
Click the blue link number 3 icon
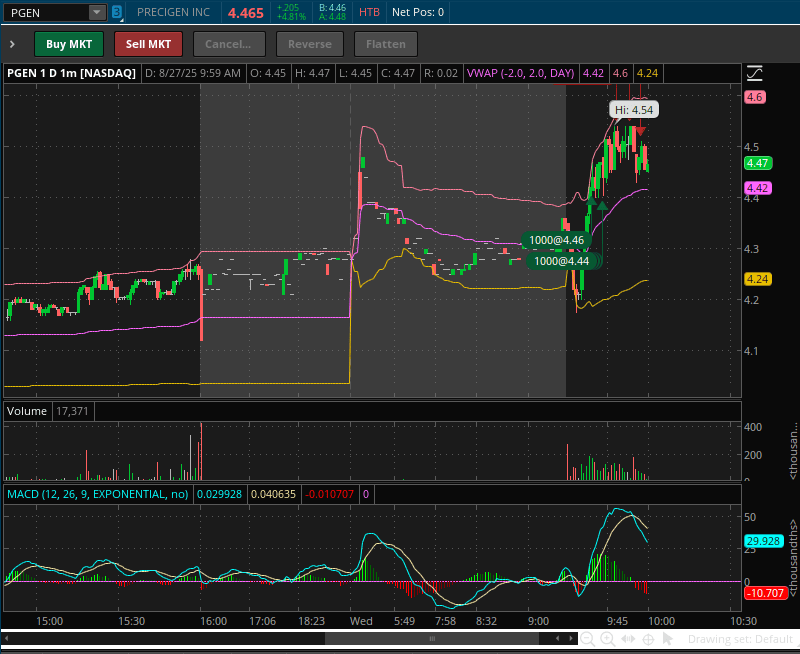point(117,13)
